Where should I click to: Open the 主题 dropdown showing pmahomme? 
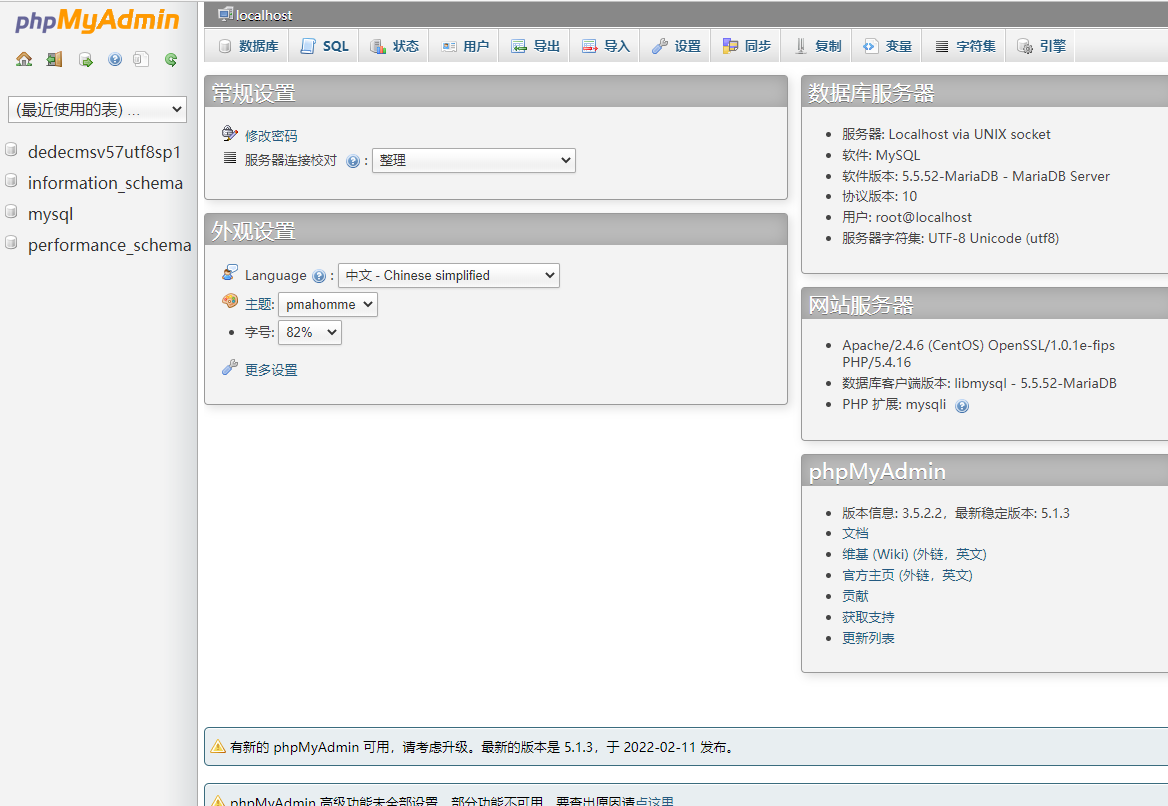pos(328,304)
